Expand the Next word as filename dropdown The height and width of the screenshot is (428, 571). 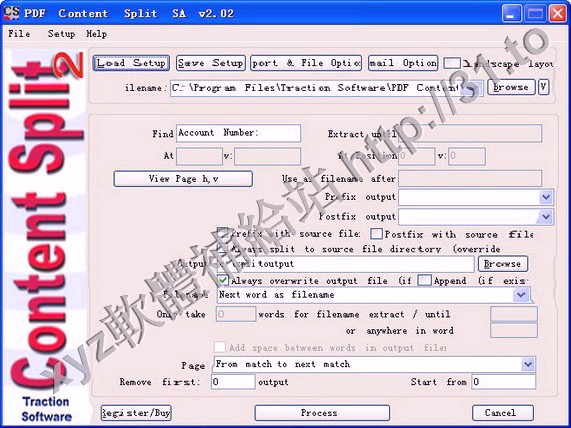coord(521,295)
